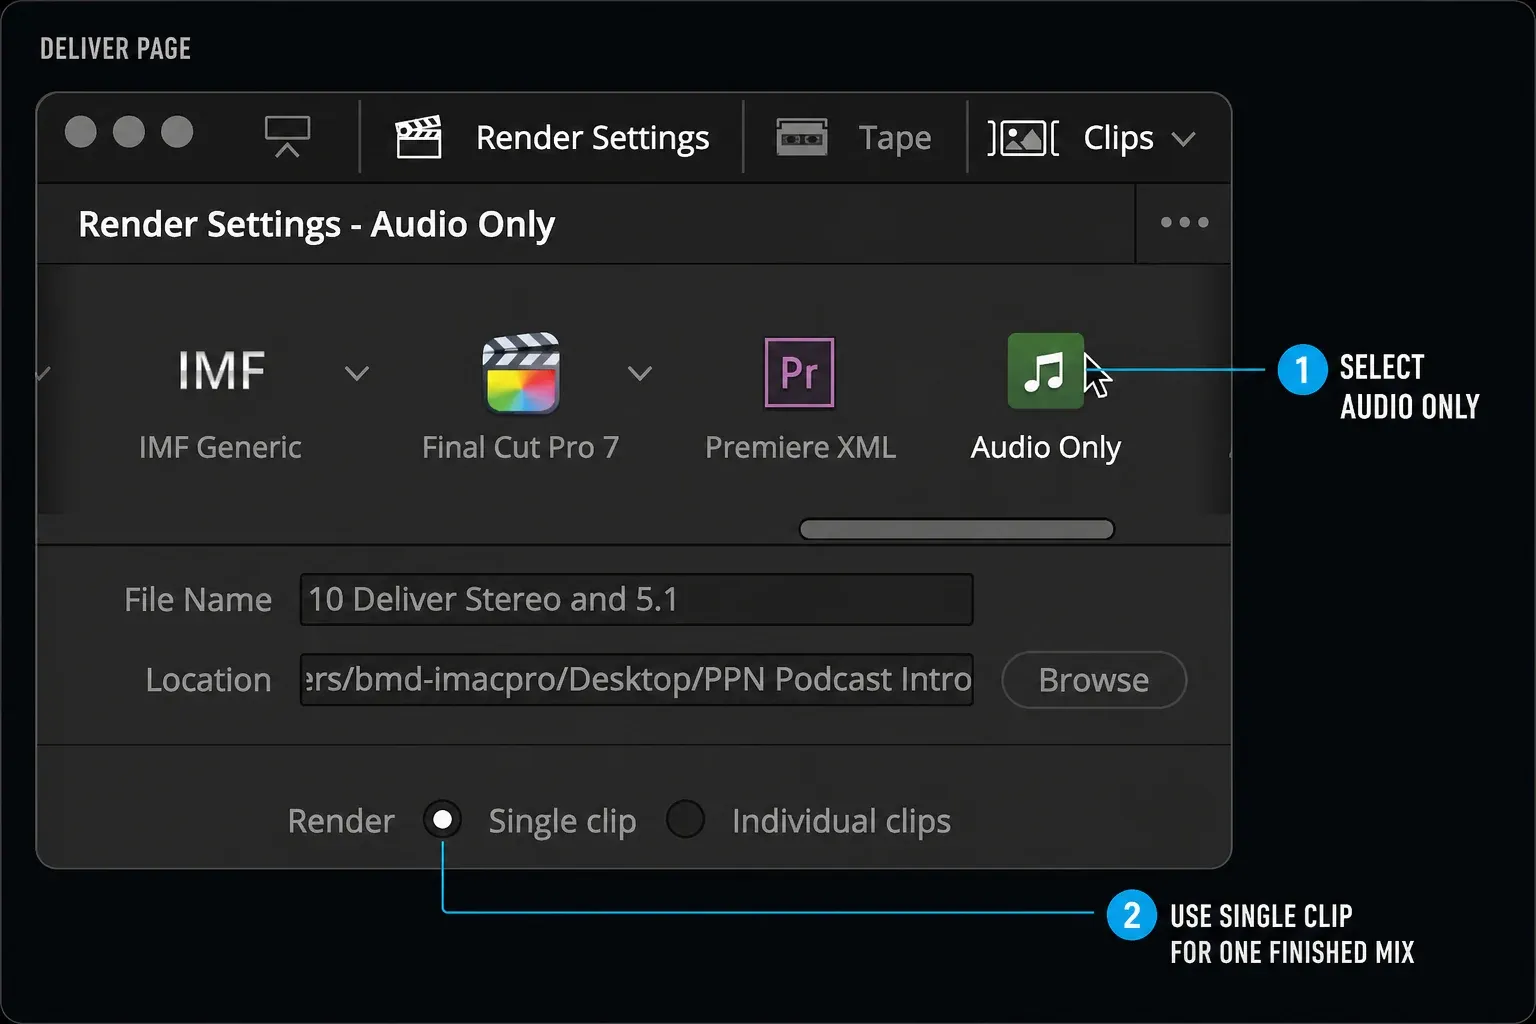Click the File Name input field
The height and width of the screenshot is (1024, 1536).
coord(636,599)
